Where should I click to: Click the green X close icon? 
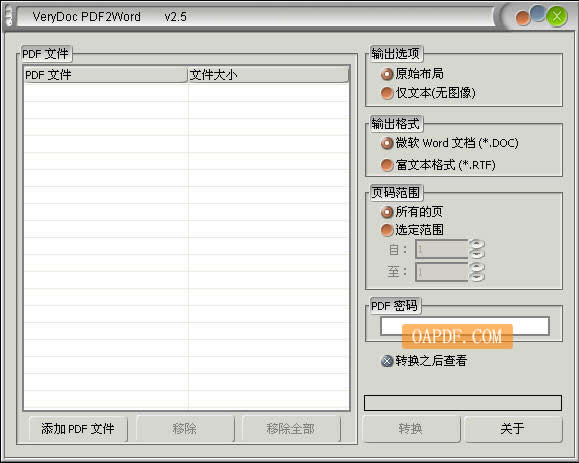pyautogui.click(x=557, y=16)
